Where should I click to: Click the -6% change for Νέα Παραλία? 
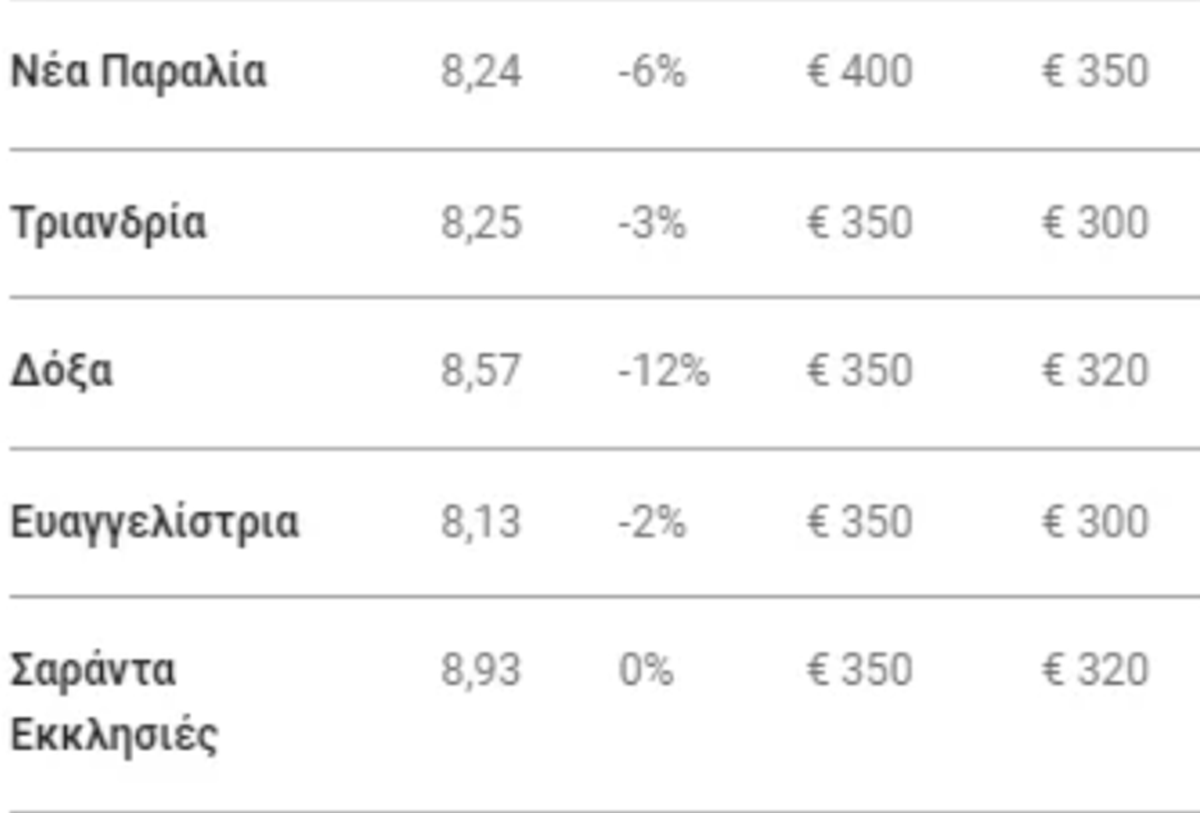(652, 72)
